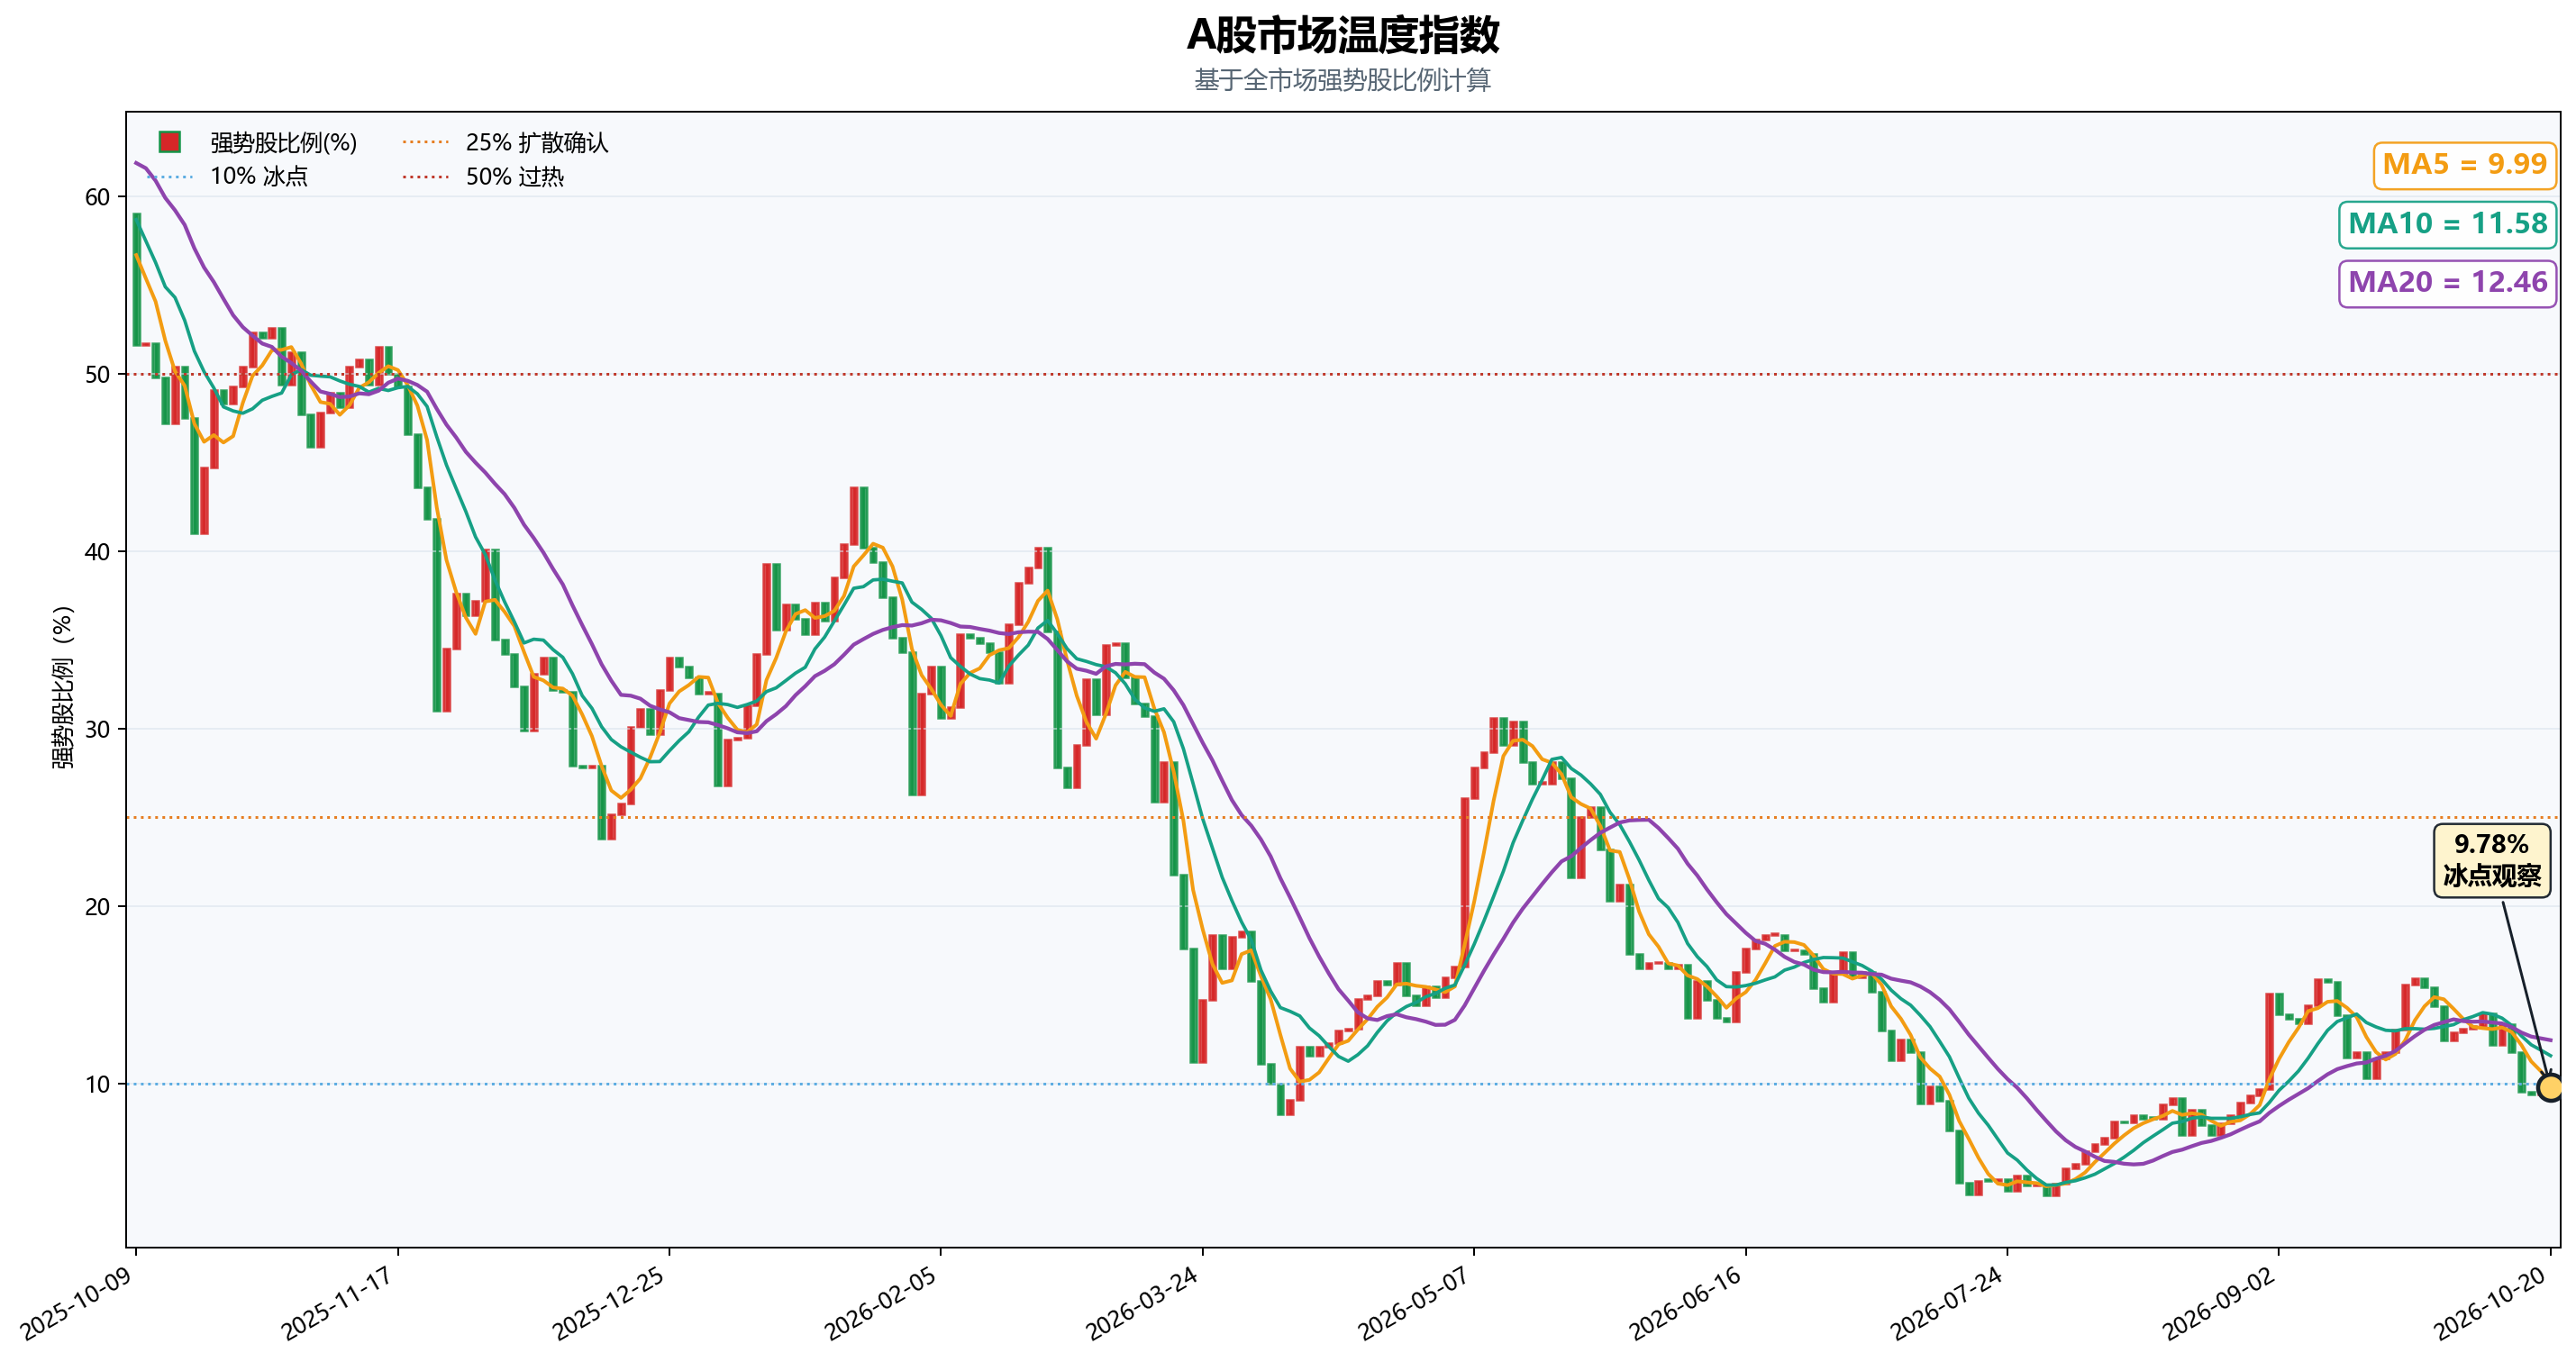Click the x-axis date 2026-07-24
Viewport: 2576px width, 1362px height.
[x=1947, y=1304]
